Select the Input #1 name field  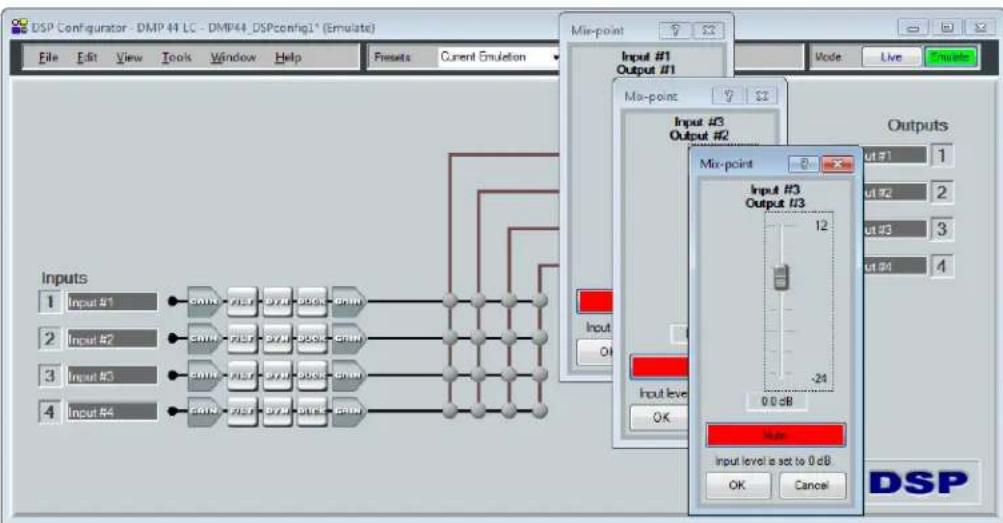pyautogui.click(x=112, y=302)
